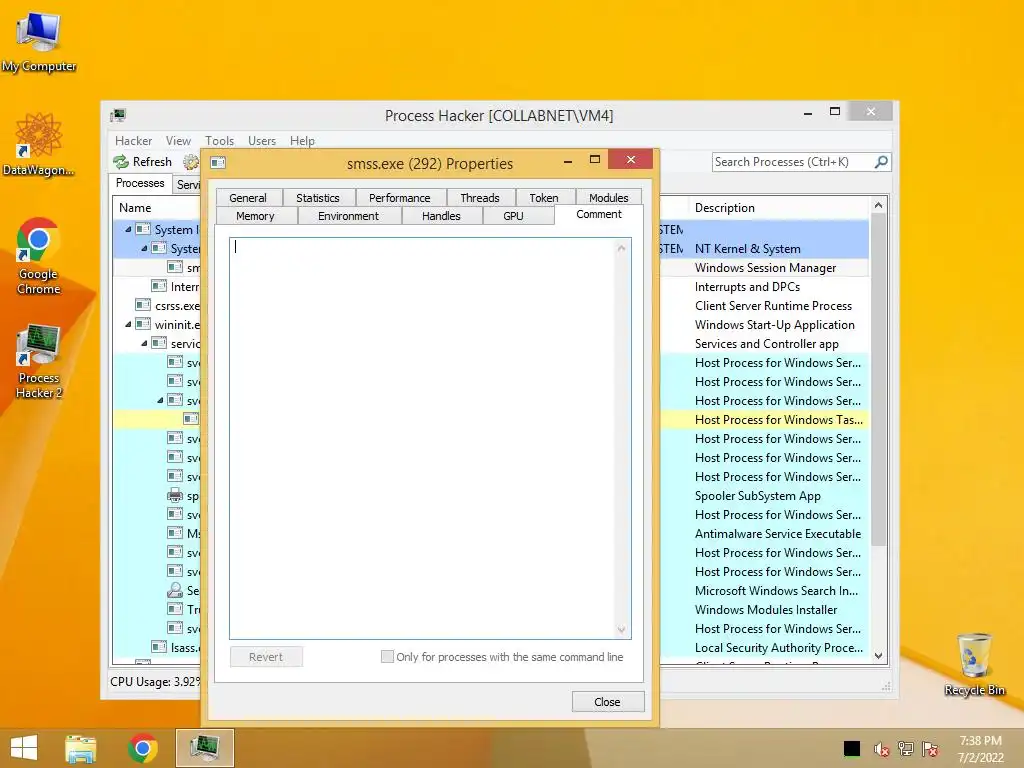Click the process list vertical scrollbar thumb

click(x=878, y=380)
